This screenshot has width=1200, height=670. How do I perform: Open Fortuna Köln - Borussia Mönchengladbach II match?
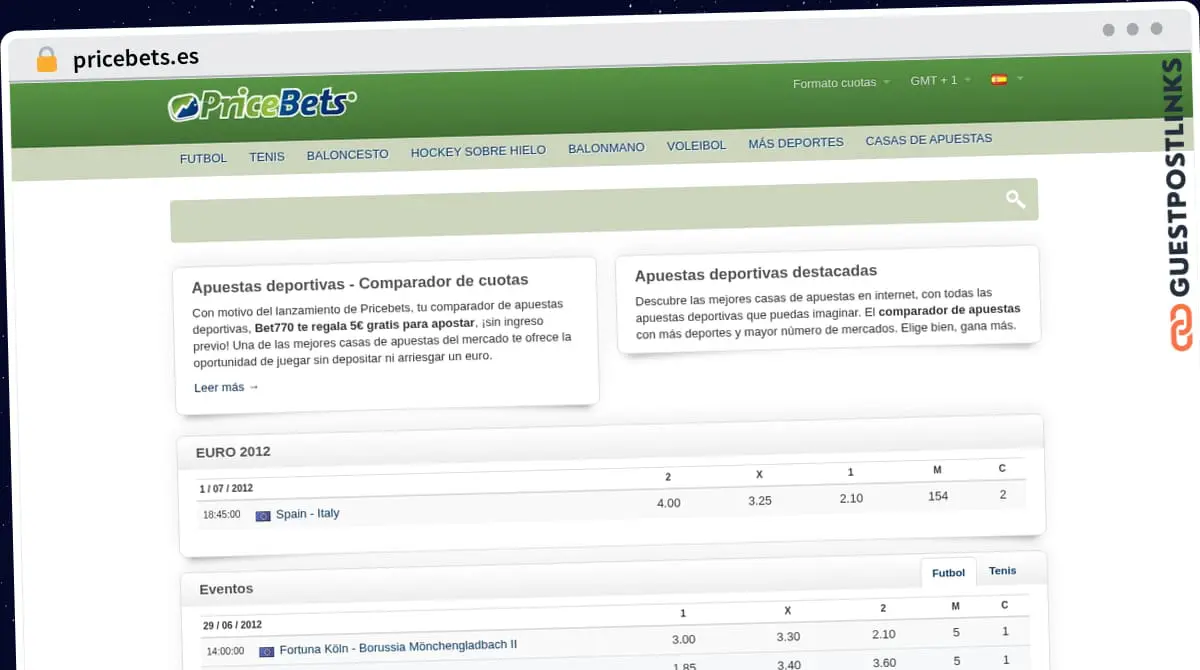click(x=397, y=647)
